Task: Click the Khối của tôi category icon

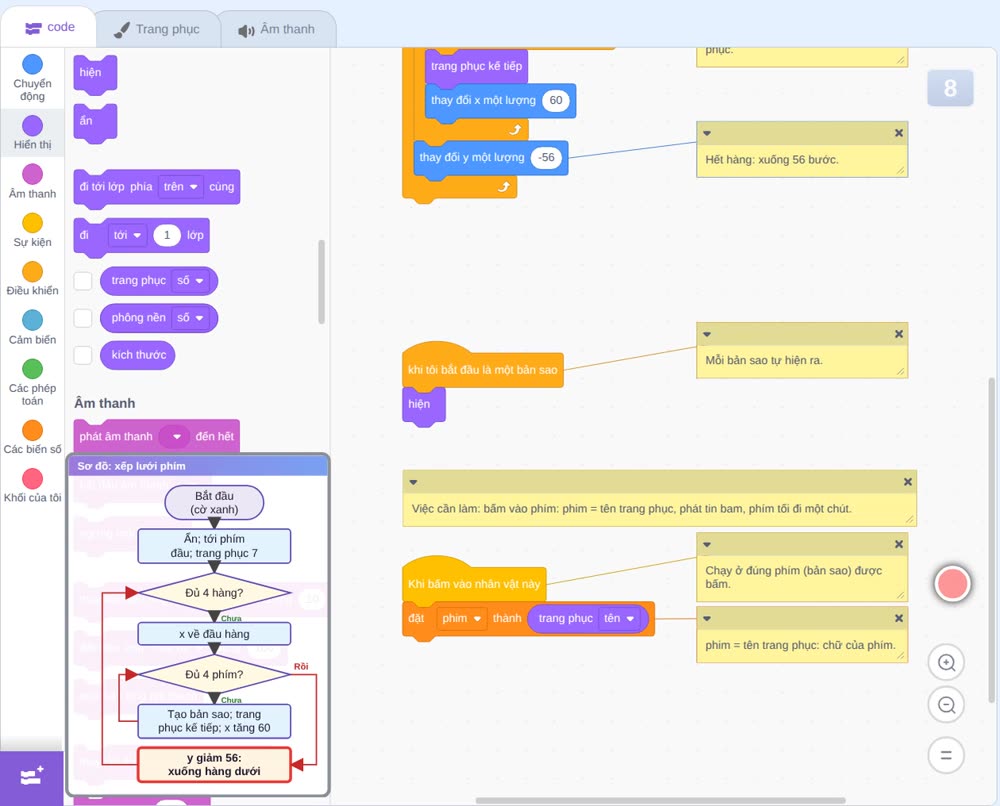Action: pos(33,478)
